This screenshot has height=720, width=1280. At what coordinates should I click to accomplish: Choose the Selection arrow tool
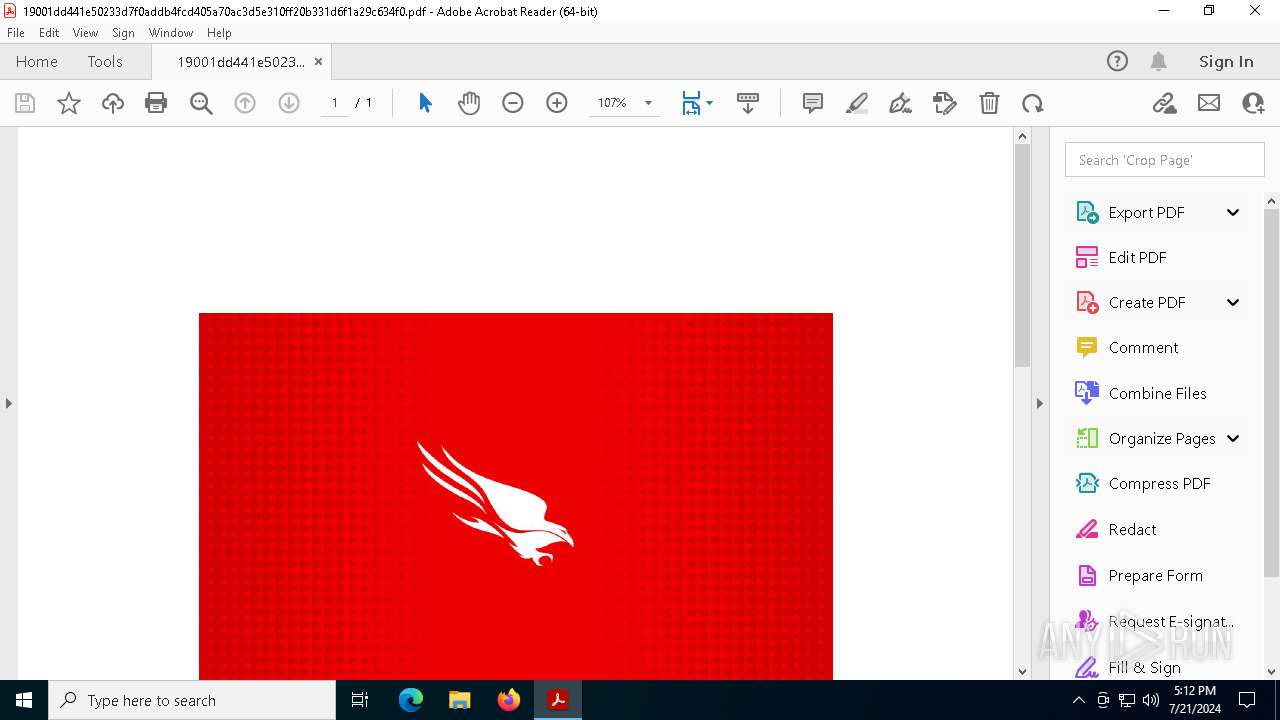point(425,103)
